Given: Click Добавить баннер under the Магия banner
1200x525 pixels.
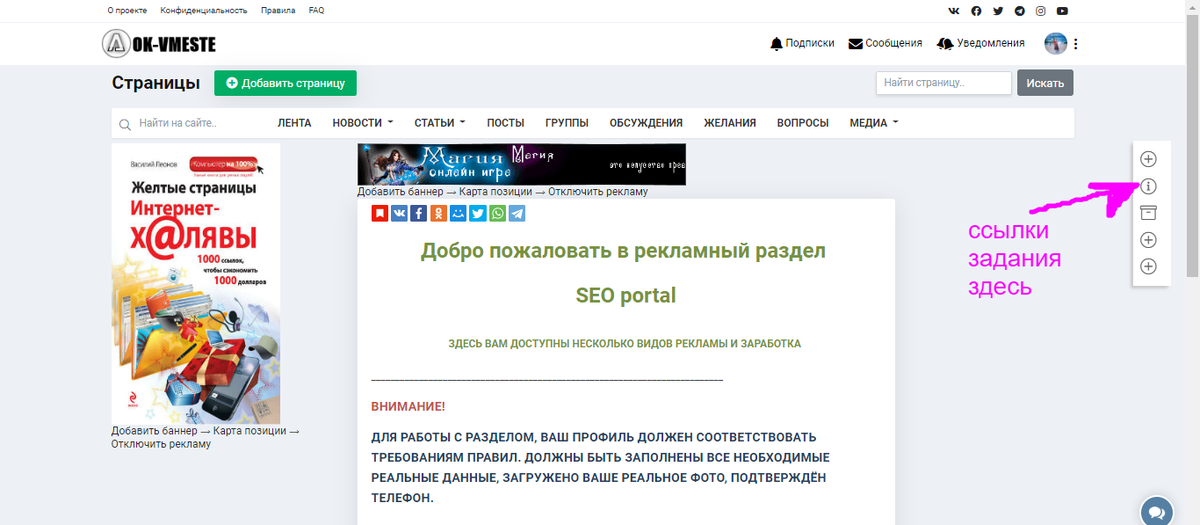Looking at the screenshot, I should click(400, 192).
